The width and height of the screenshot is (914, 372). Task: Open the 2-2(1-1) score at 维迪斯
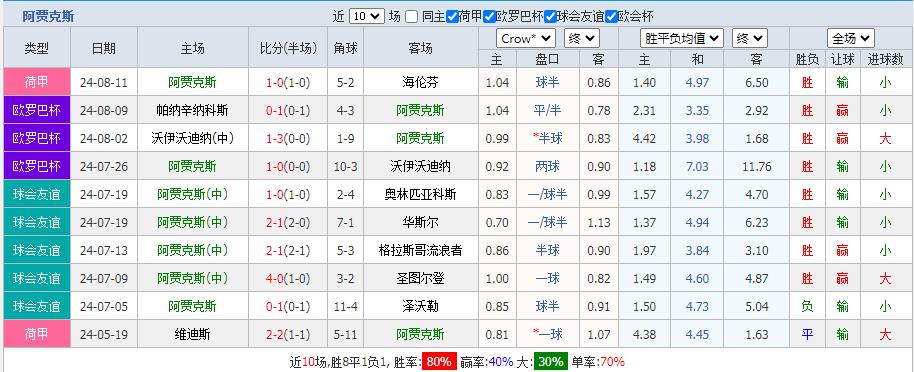288,334
